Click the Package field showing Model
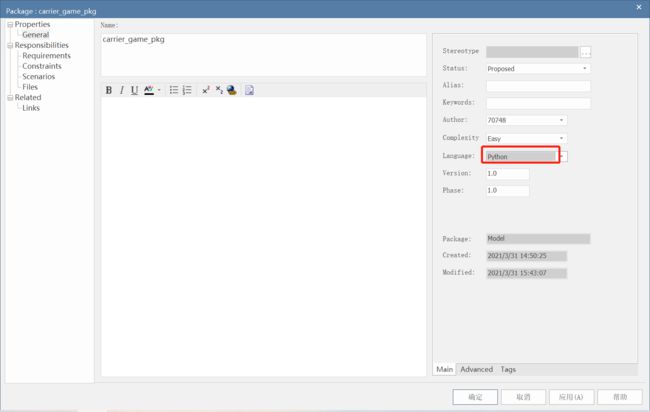The height and width of the screenshot is (412, 650). 538,238
